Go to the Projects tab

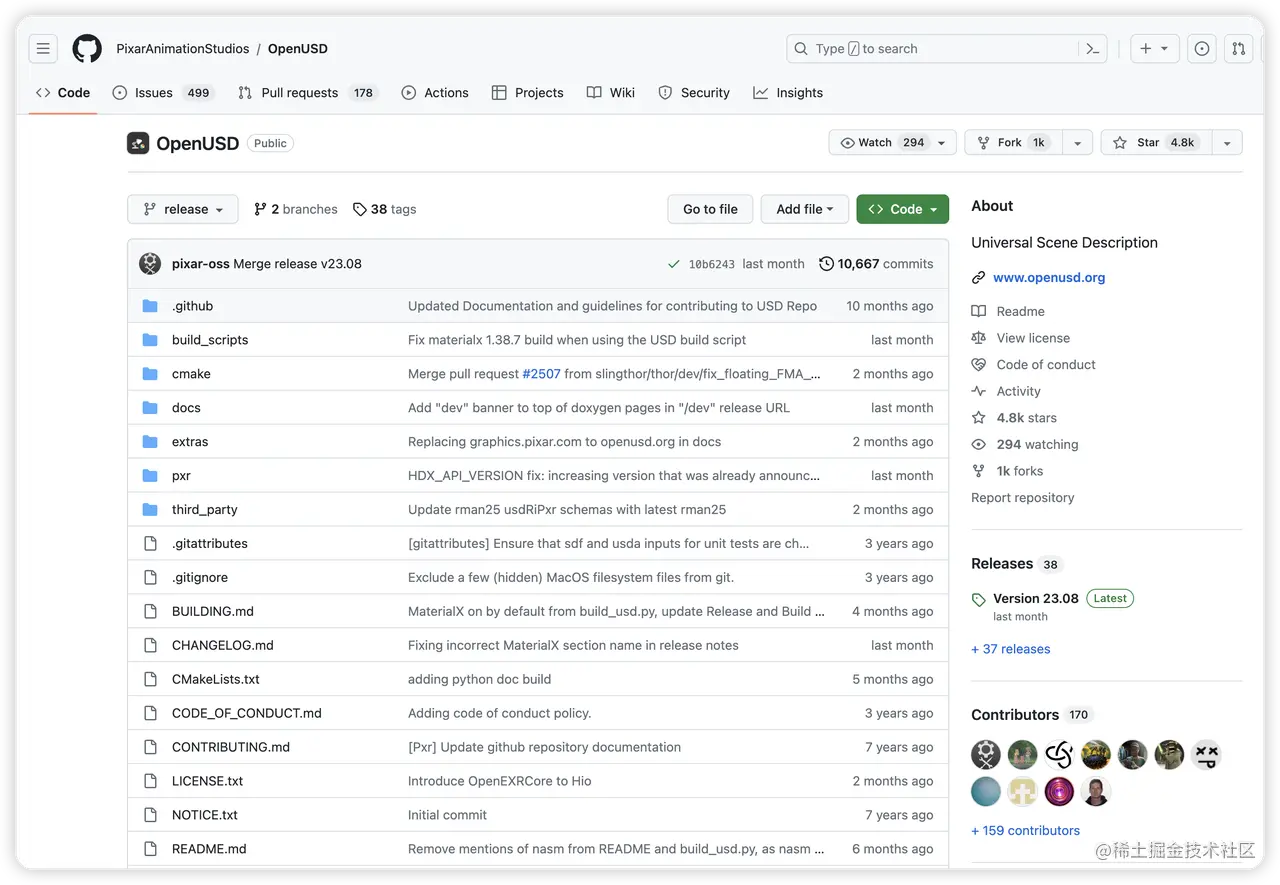click(528, 93)
